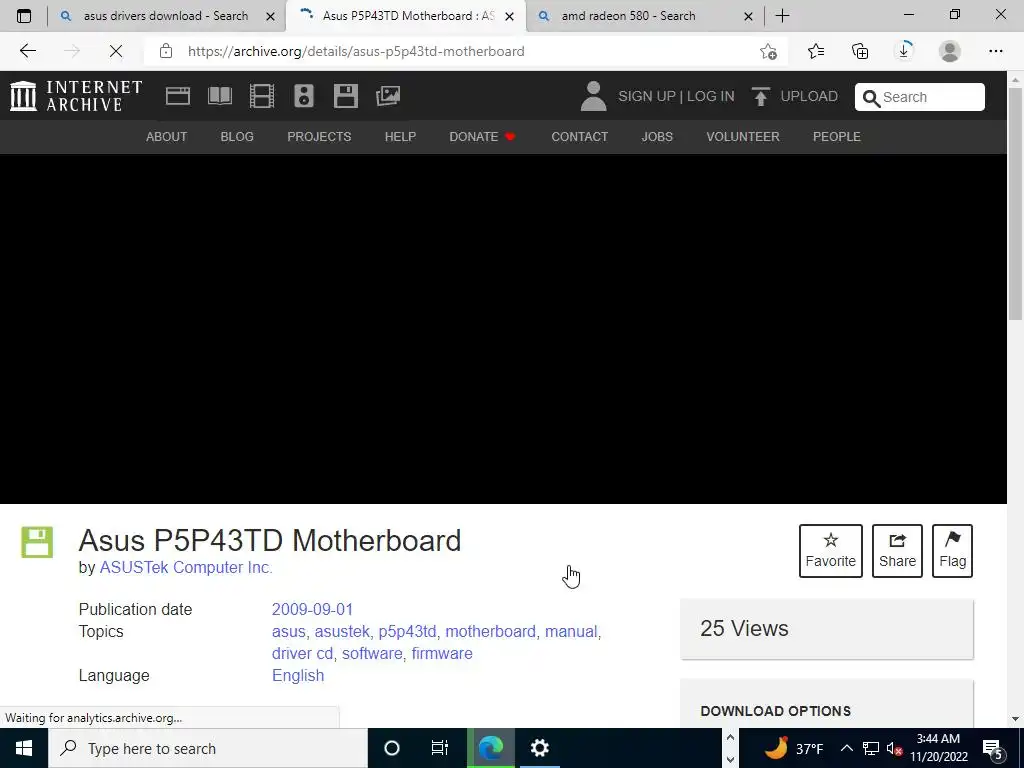The width and height of the screenshot is (1024, 768).
Task: Open JOBS menu item
Action: (x=657, y=136)
